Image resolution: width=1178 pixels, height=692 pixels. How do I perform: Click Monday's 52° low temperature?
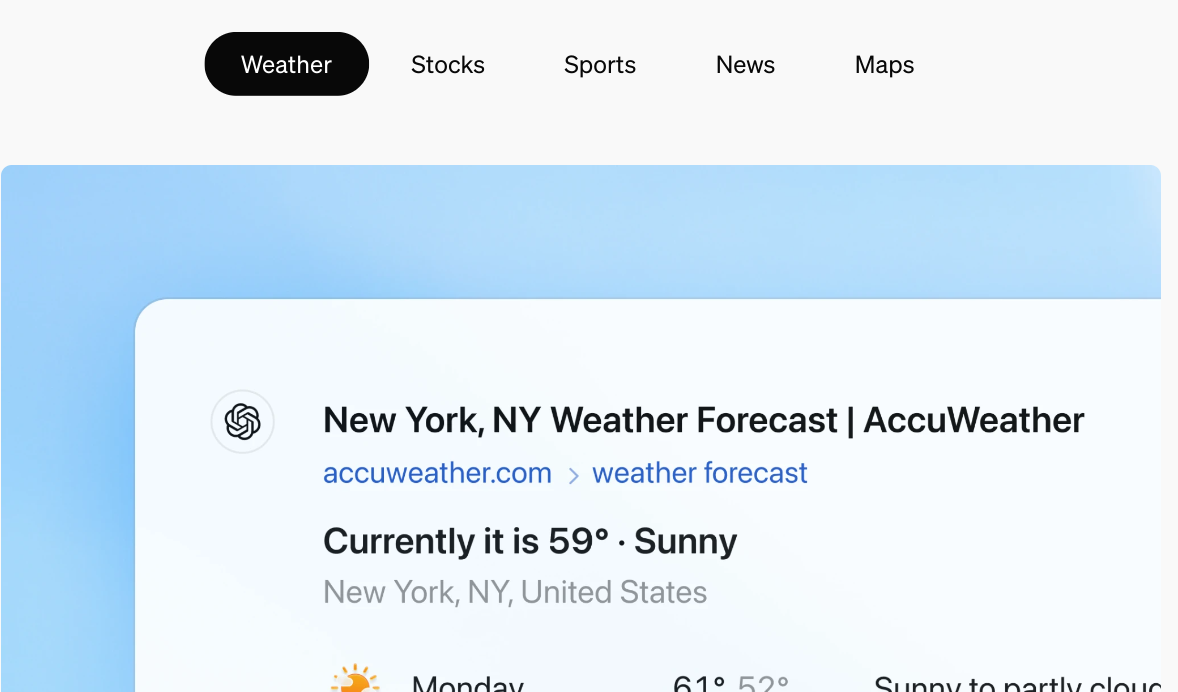pyautogui.click(x=763, y=684)
